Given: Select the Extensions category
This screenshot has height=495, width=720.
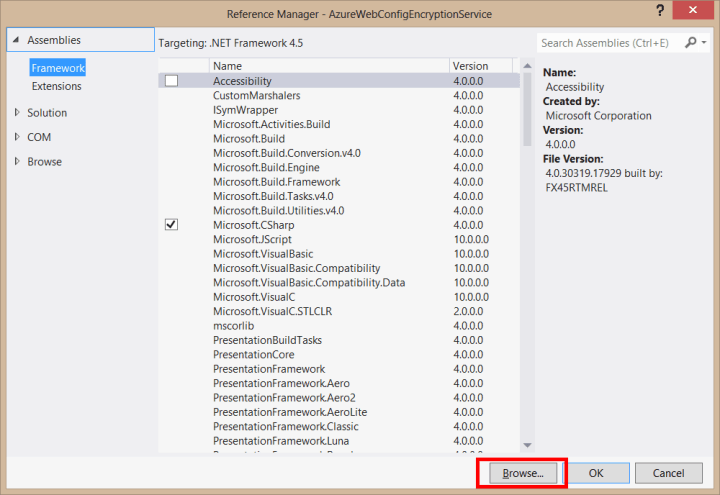Looking at the screenshot, I should [56, 86].
